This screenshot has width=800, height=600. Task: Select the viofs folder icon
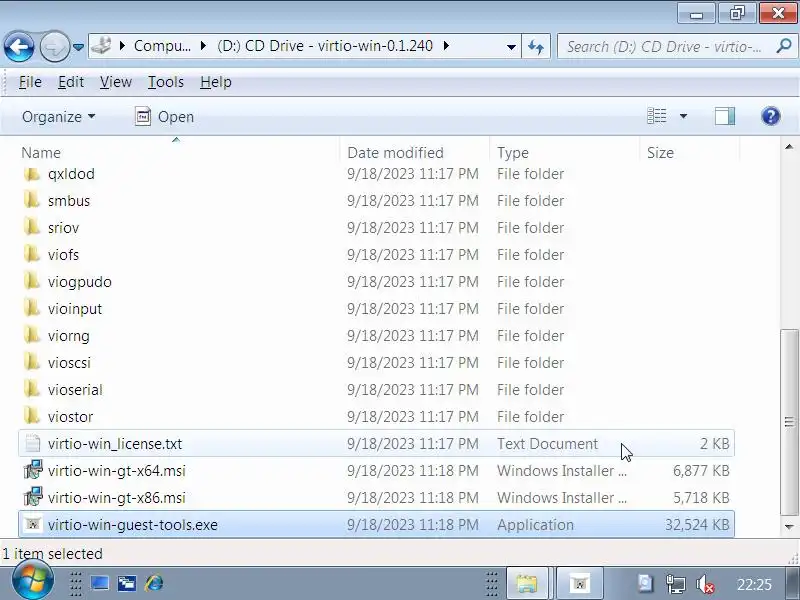click(x=32, y=255)
